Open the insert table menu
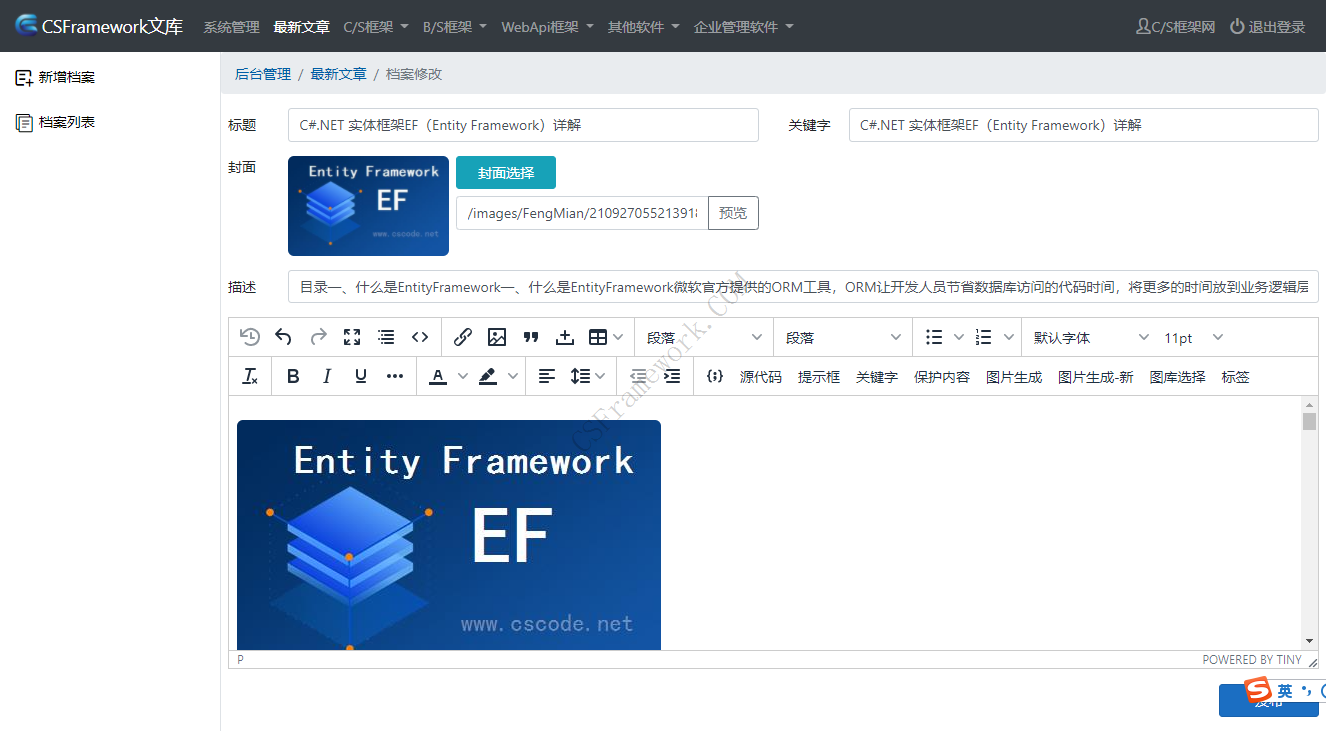This screenshot has width=1326, height=731. pos(606,337)
